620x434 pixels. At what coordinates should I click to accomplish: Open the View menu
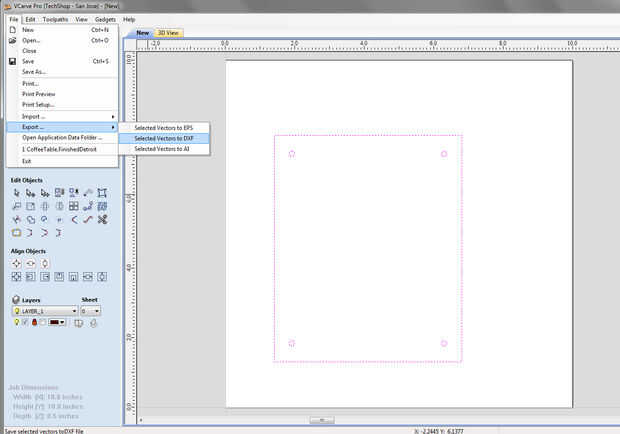[81, 19]
